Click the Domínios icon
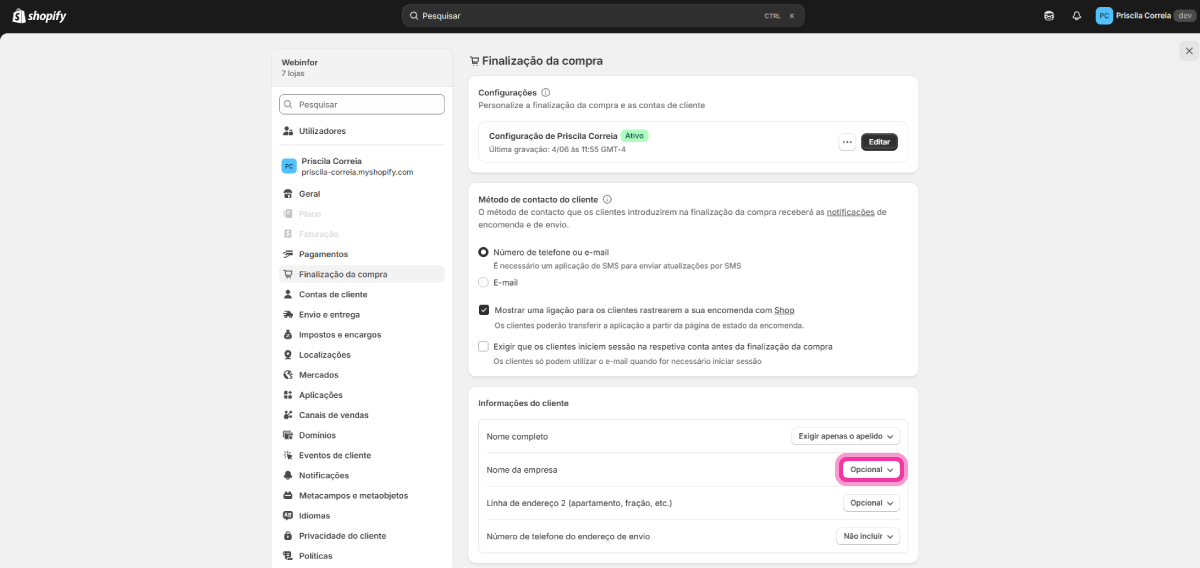Image resolution: width=1200 pixels, height=568 pixels. coord(288,435)
